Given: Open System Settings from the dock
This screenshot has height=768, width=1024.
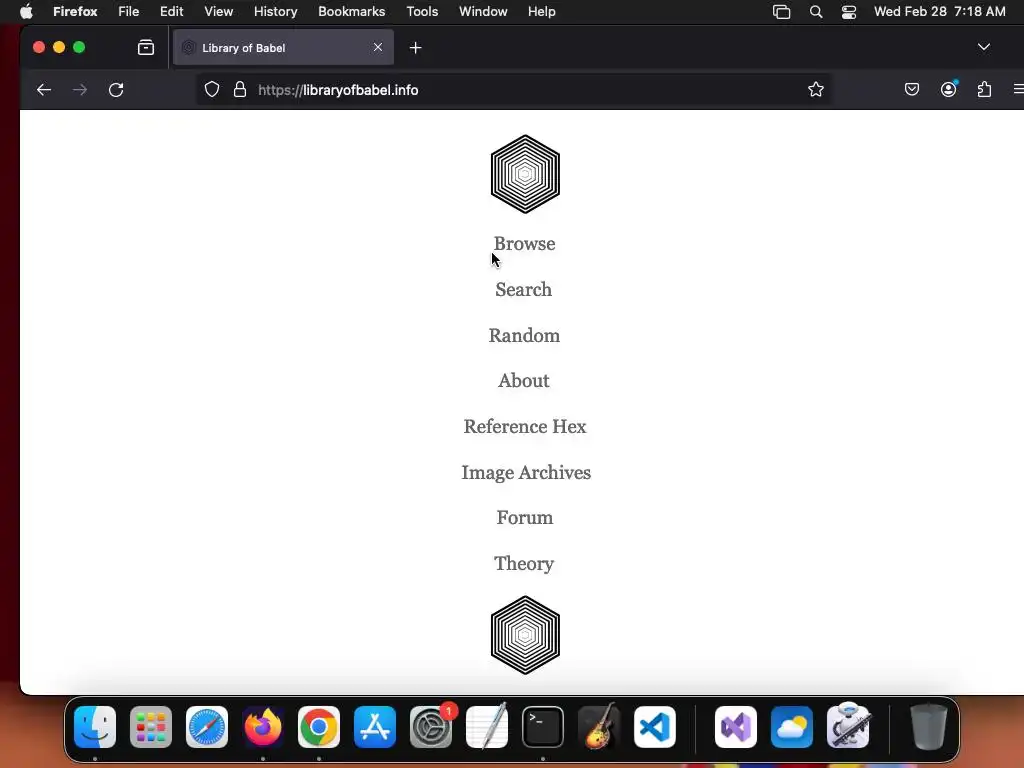Looking at the screenshot, I should 431,727.
